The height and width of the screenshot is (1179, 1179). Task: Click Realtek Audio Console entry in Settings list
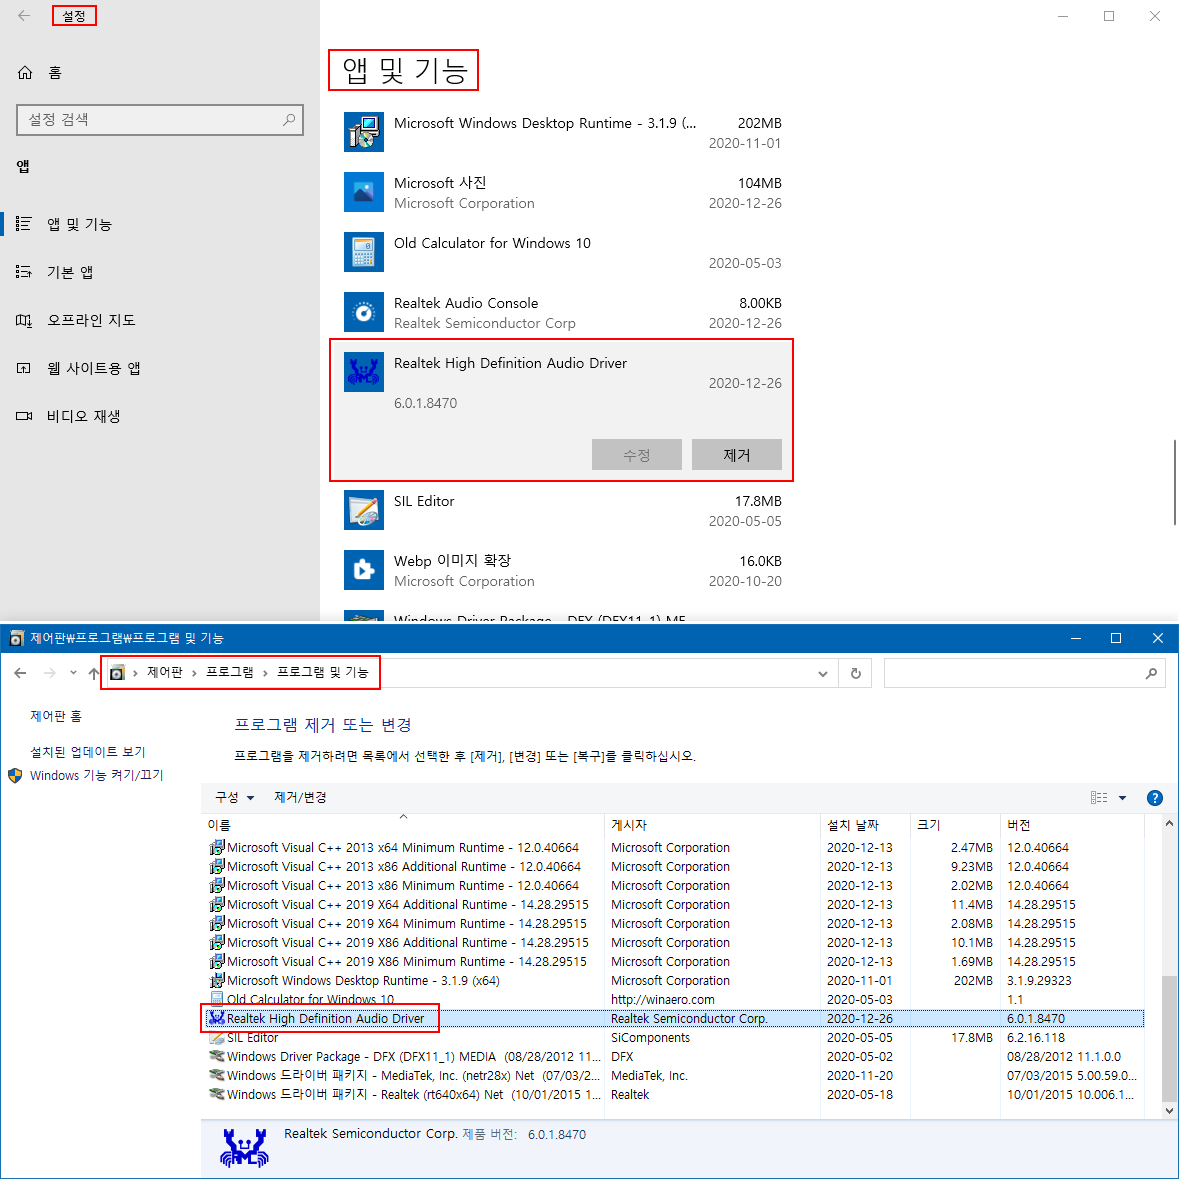562,313
